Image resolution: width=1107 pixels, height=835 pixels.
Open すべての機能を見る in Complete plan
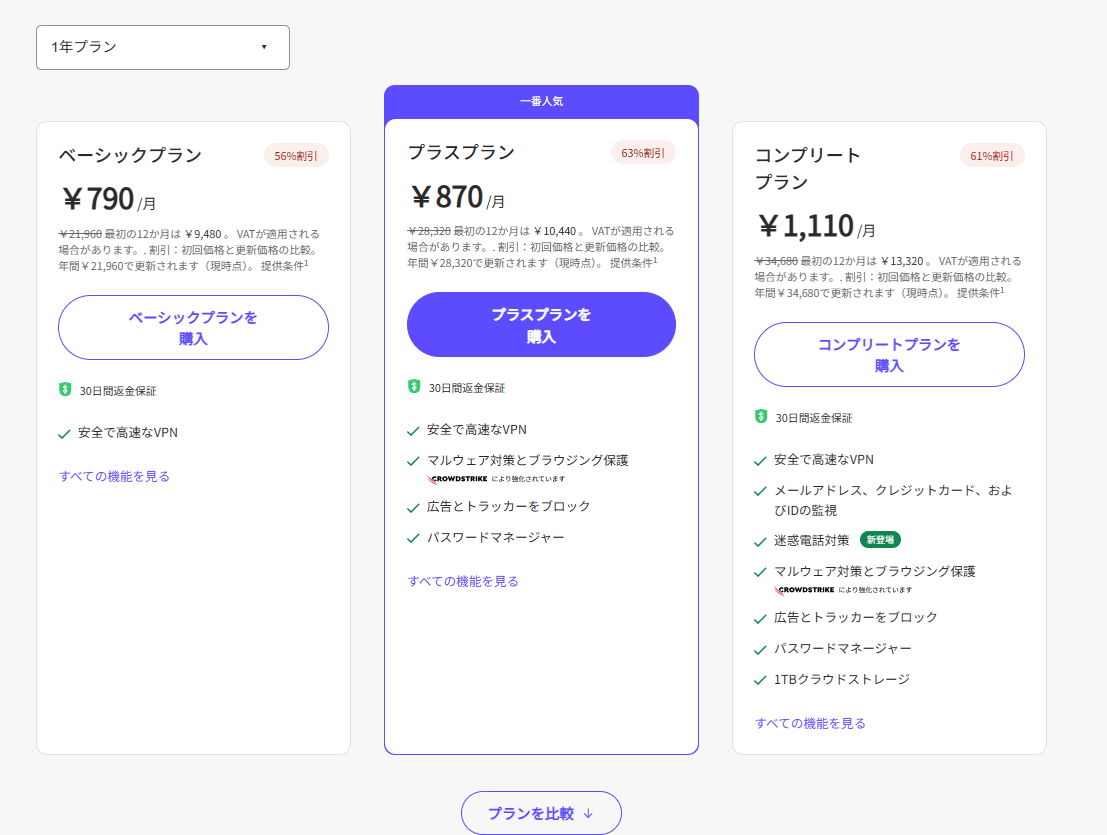pyautogui.click(x=810, y=723)
